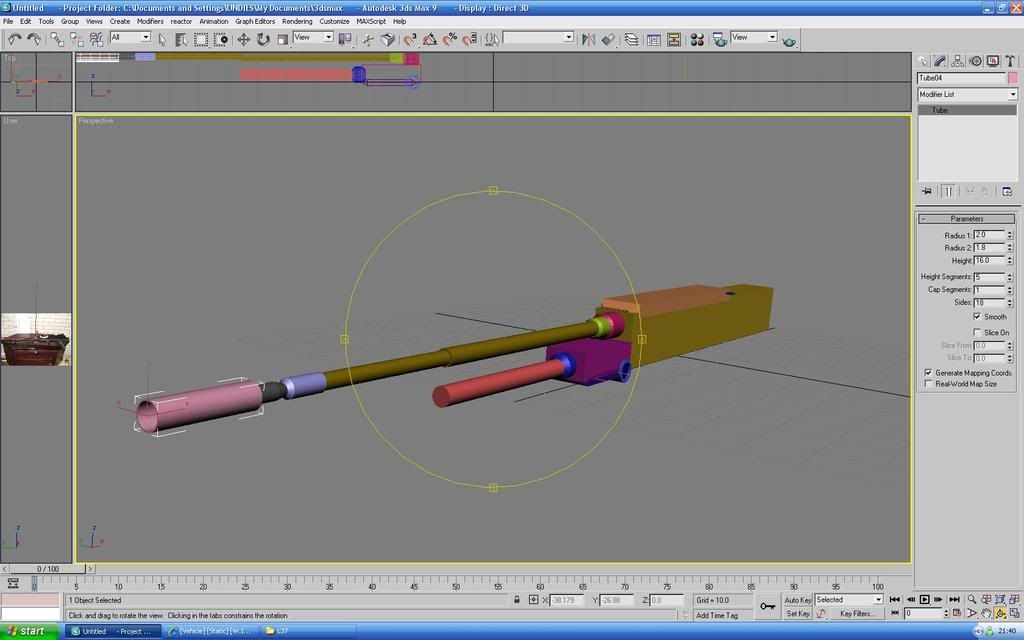
Task: Click the Undo arrow icon
Action: 15,39
